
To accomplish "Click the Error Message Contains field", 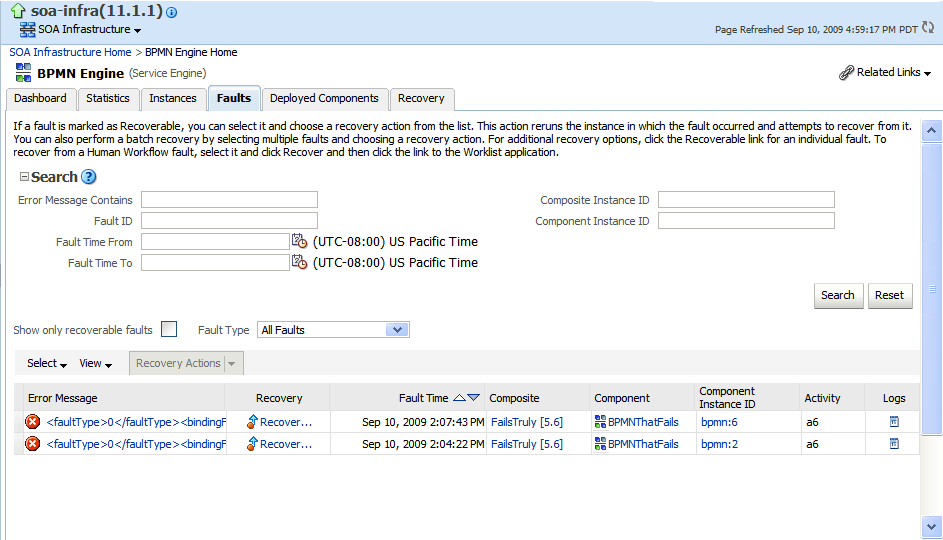I will (229, 200).
